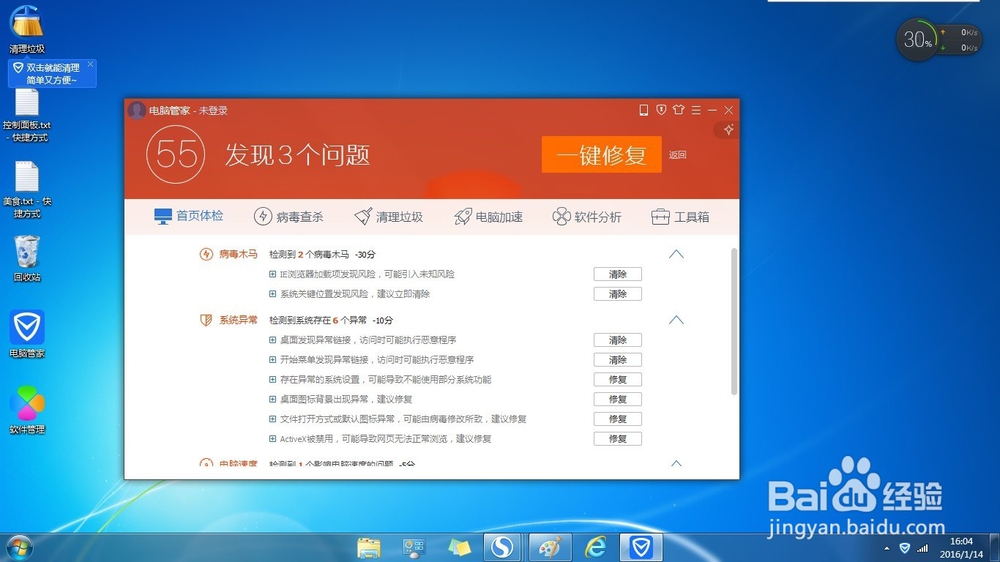Switch to 软件分析 tab

pyautogui.click(x=587, y=217)
